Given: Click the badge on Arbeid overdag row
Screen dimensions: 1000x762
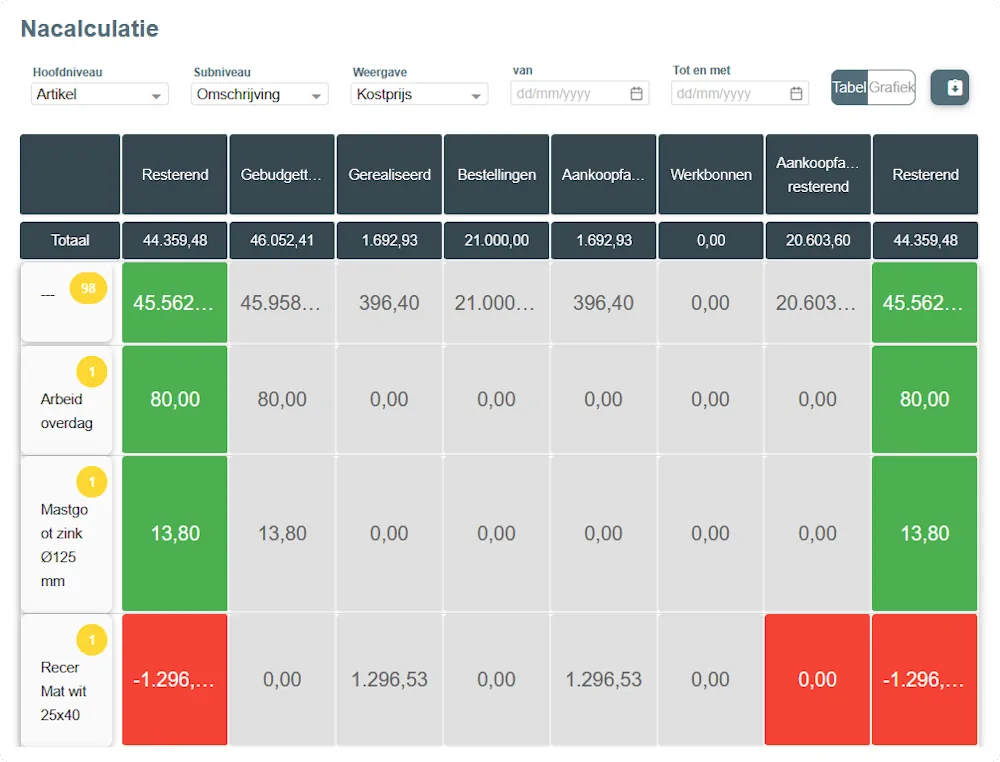Looking at the screenshot, I should [92, 372].
